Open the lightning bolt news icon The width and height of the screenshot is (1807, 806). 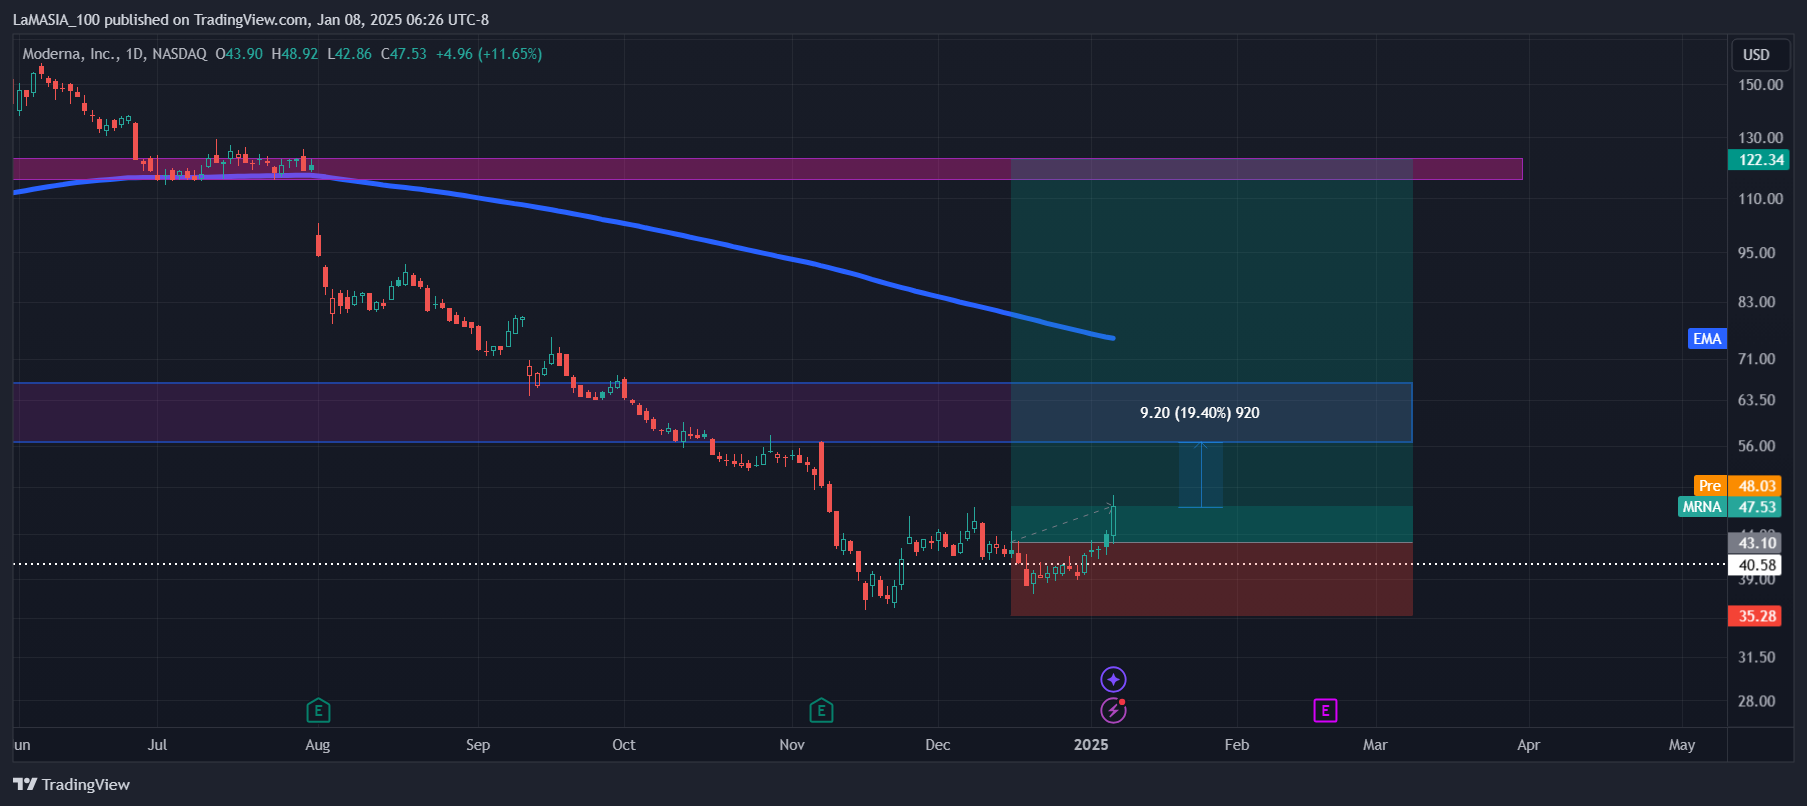click(1113, 711)
